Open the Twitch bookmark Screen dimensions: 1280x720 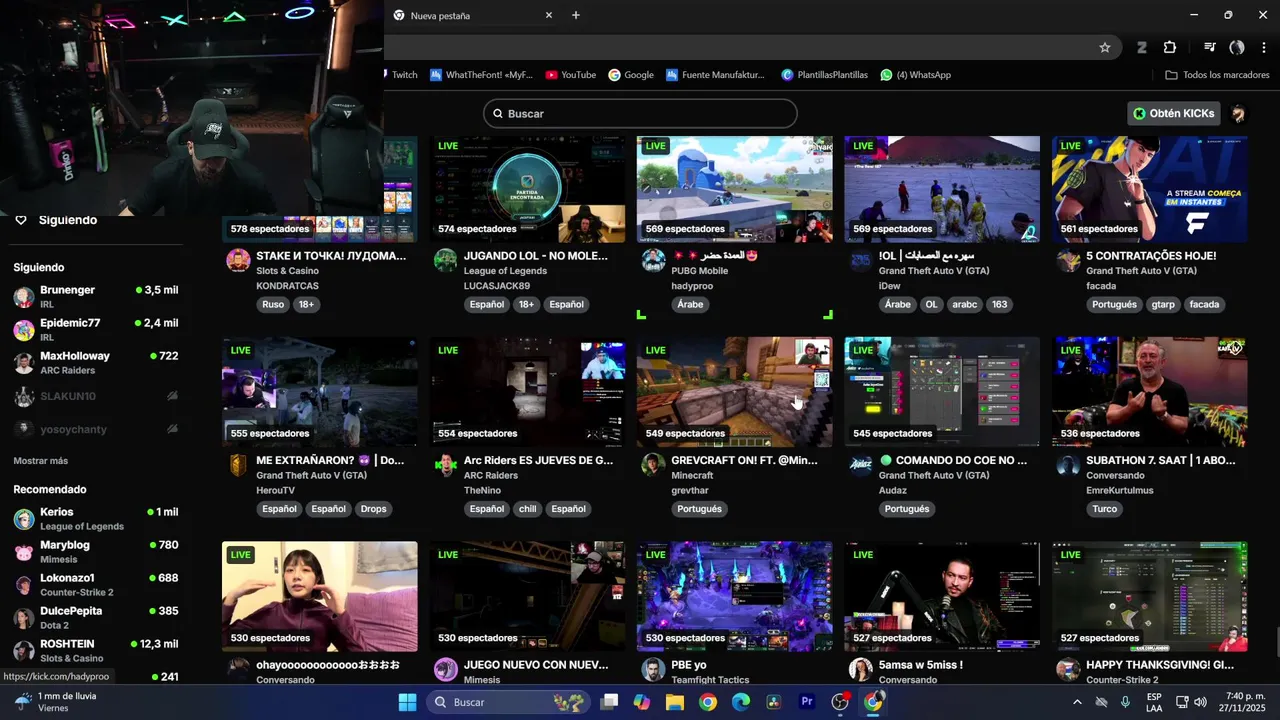pos(404,75)
